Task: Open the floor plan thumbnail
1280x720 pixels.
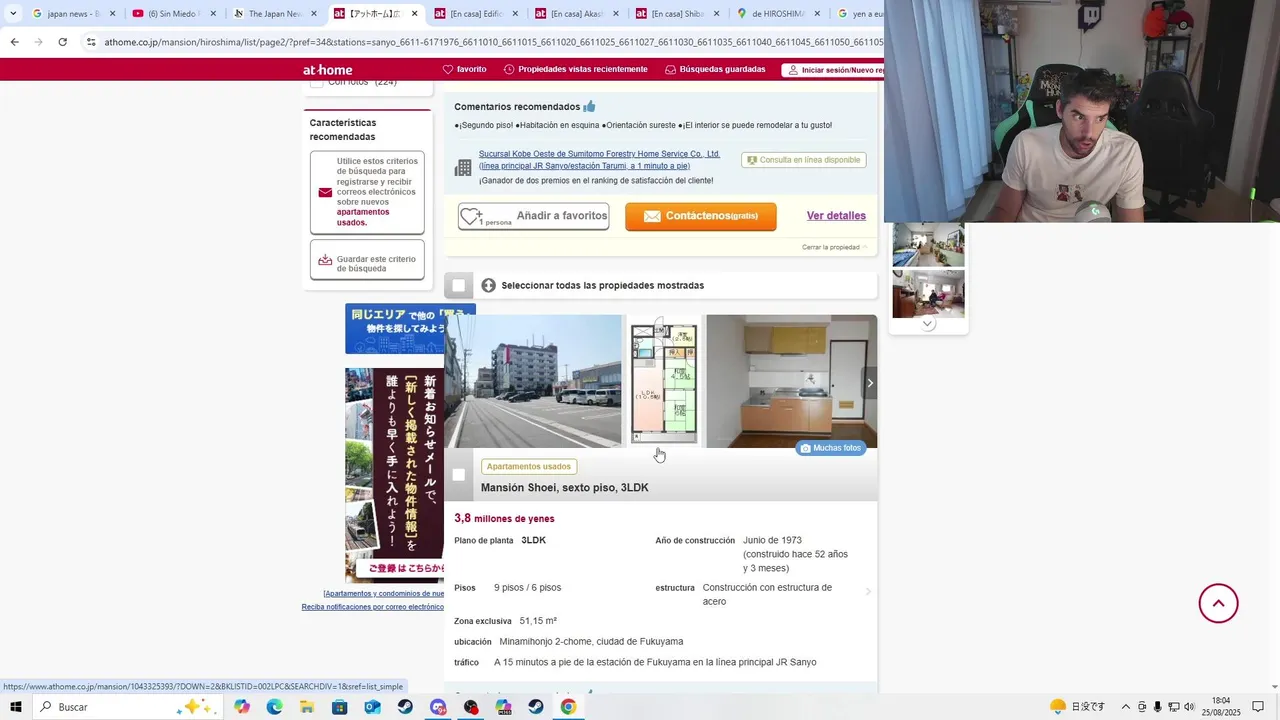Action: [x=664, y=381]
